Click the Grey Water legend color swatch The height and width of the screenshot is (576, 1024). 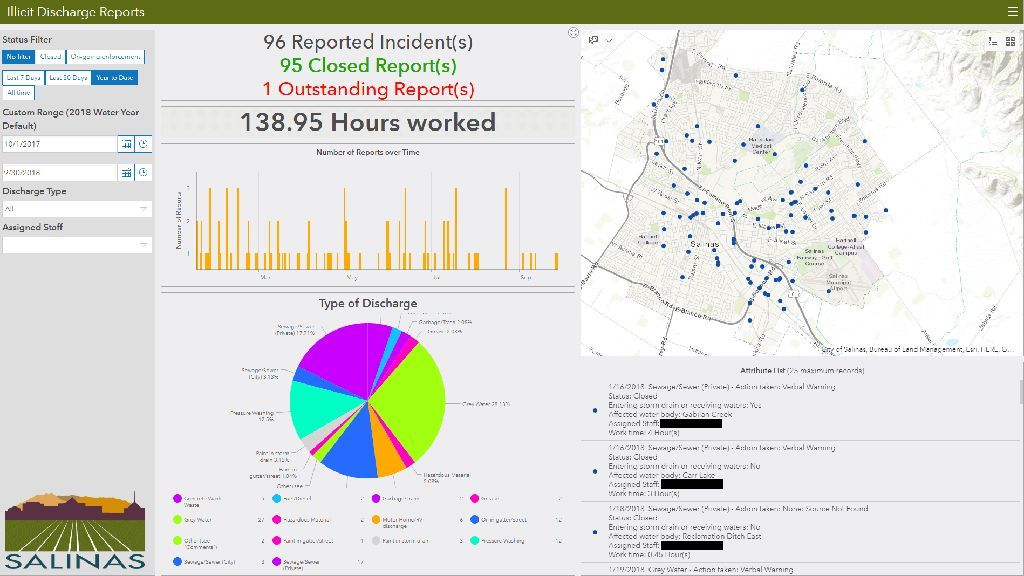point(177,520)
